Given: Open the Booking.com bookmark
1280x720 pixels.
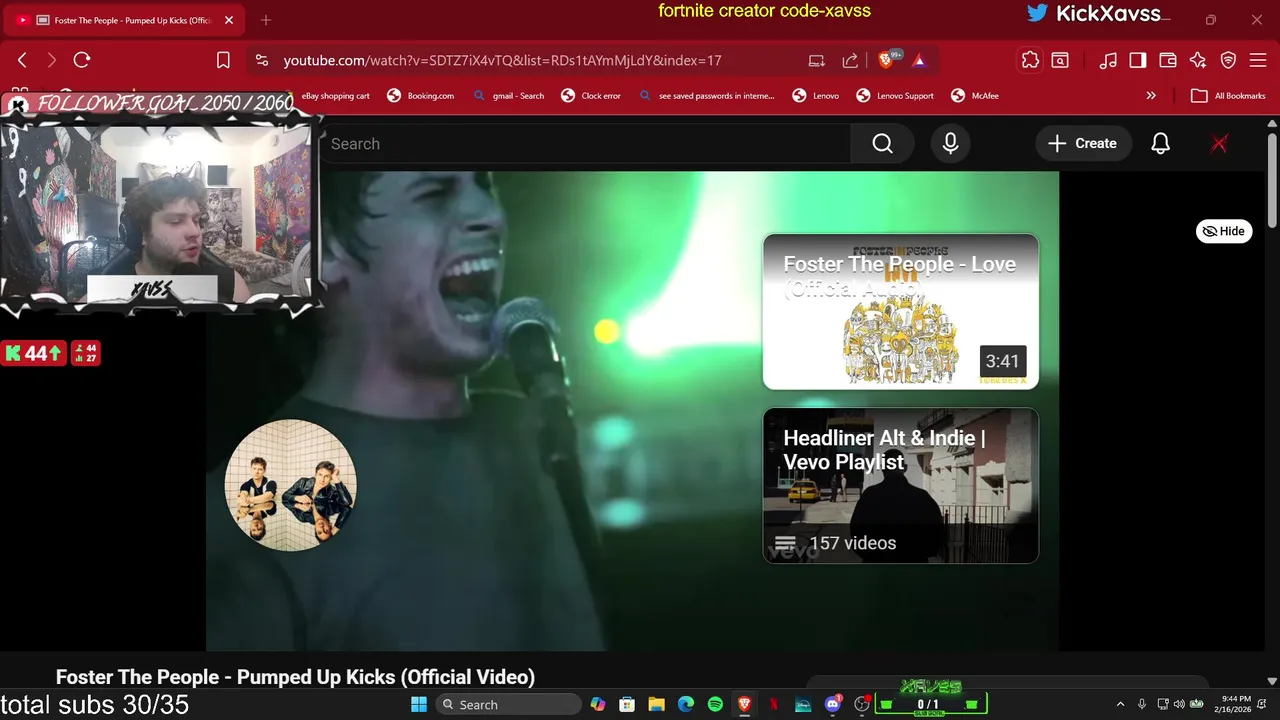Looking at the screenshot, I should click(421, 96).
